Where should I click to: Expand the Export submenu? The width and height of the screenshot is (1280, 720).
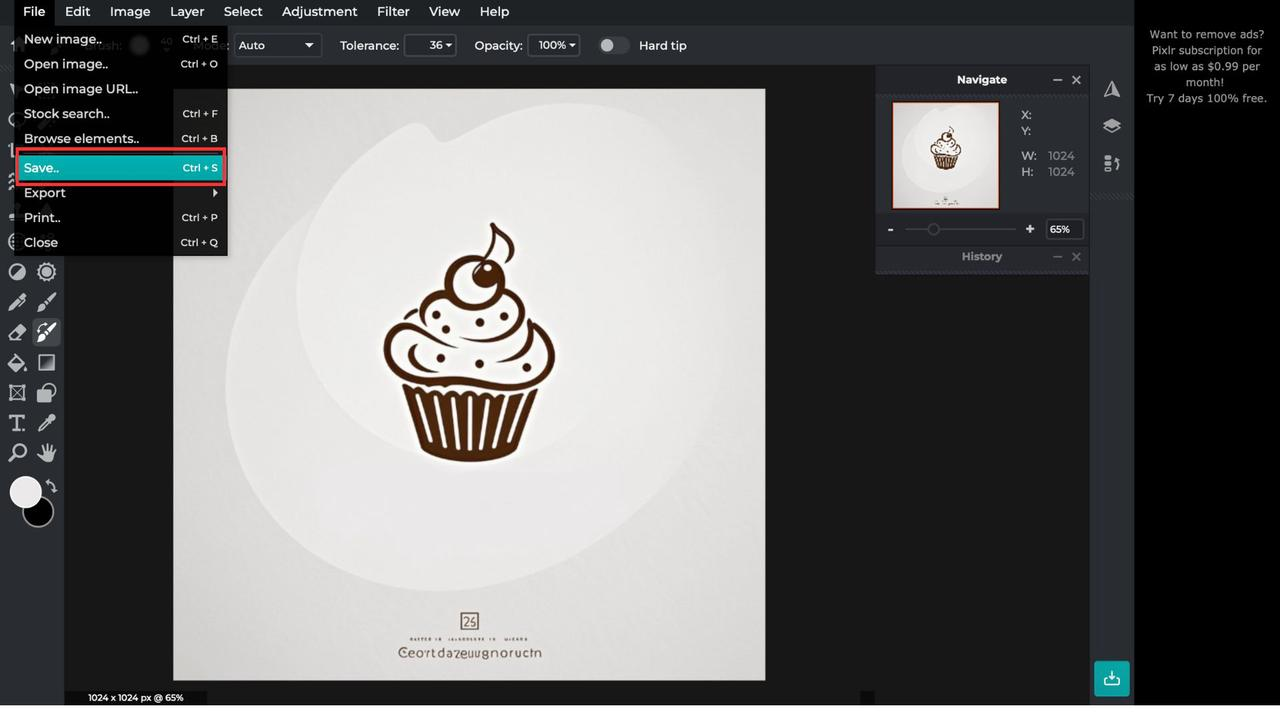click(121, 193)
